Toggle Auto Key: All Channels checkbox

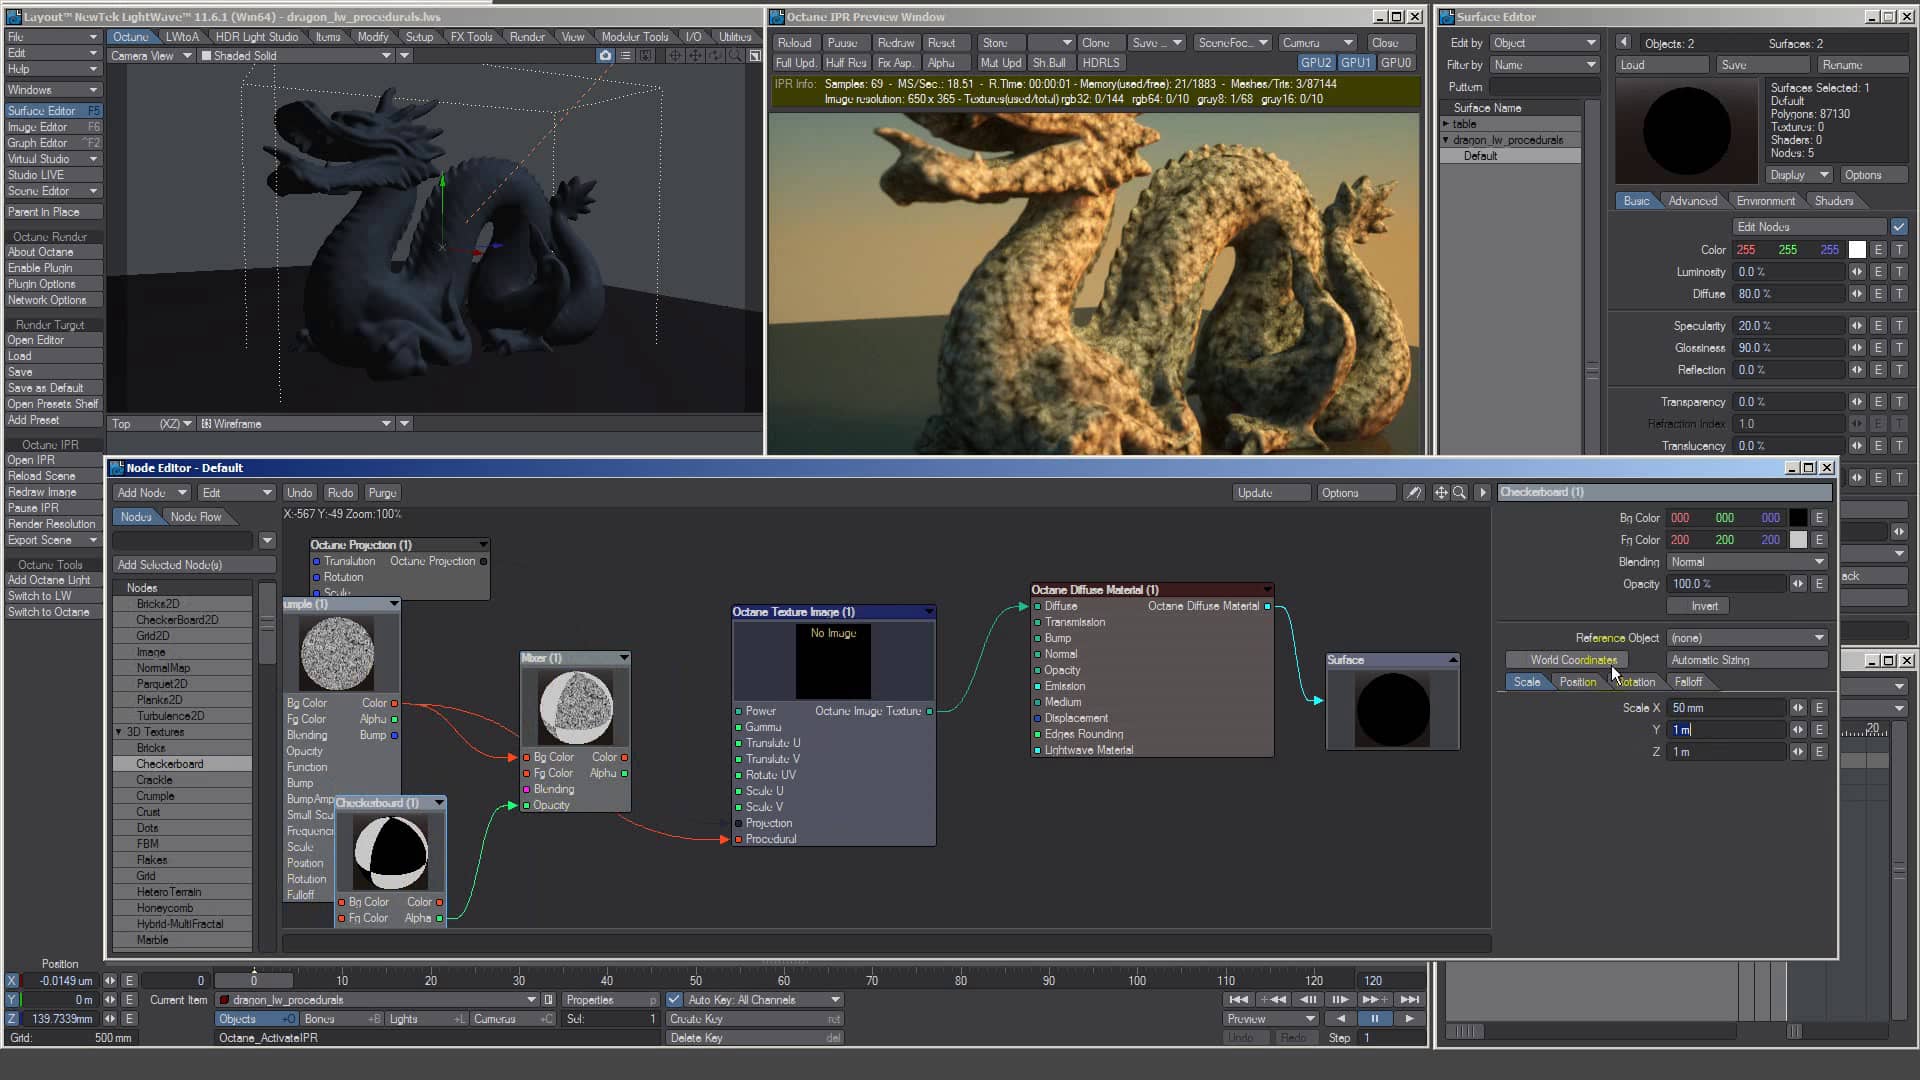pos(674,999)
